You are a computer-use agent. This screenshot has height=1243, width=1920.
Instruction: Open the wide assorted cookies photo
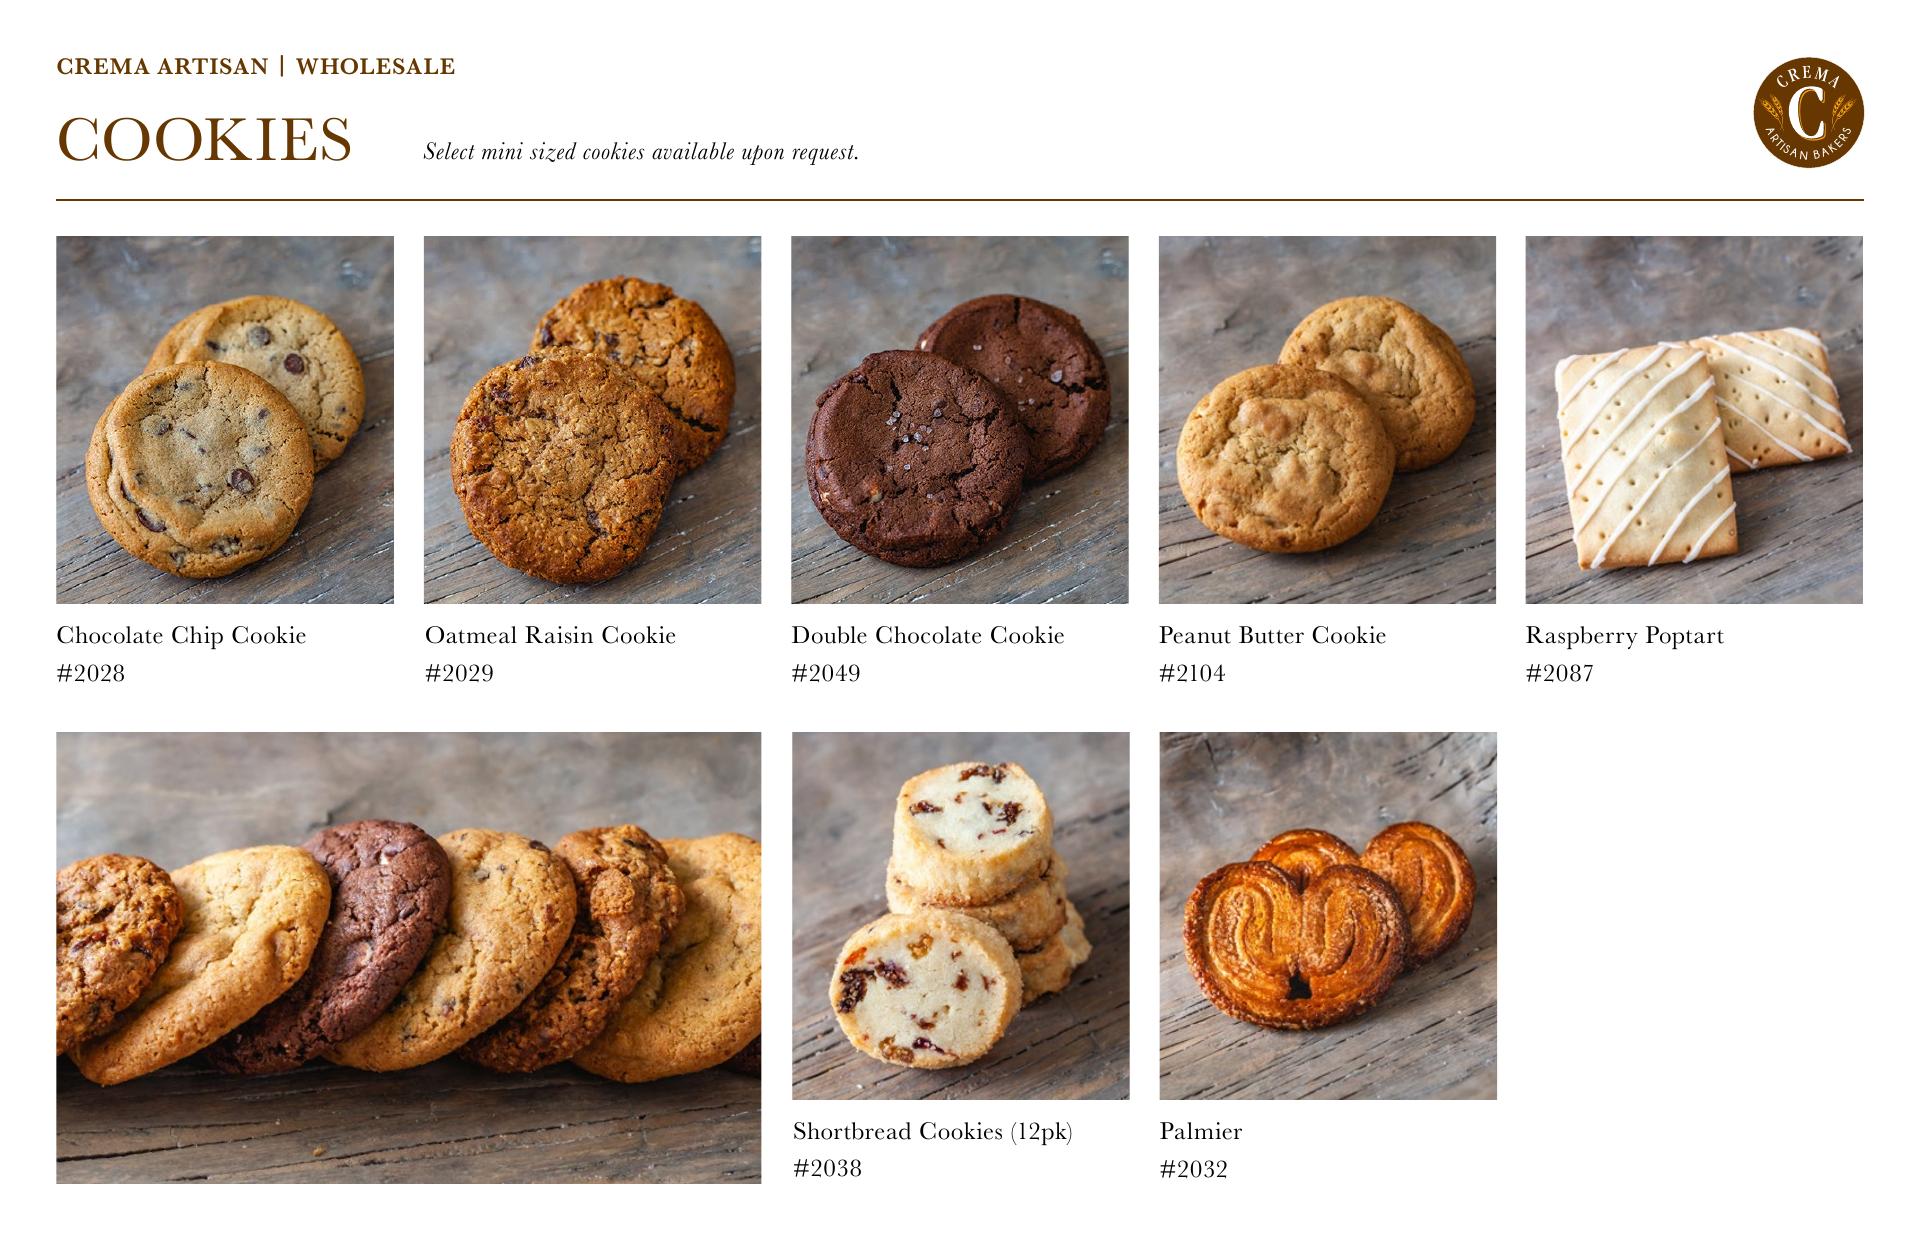point(408,958)
